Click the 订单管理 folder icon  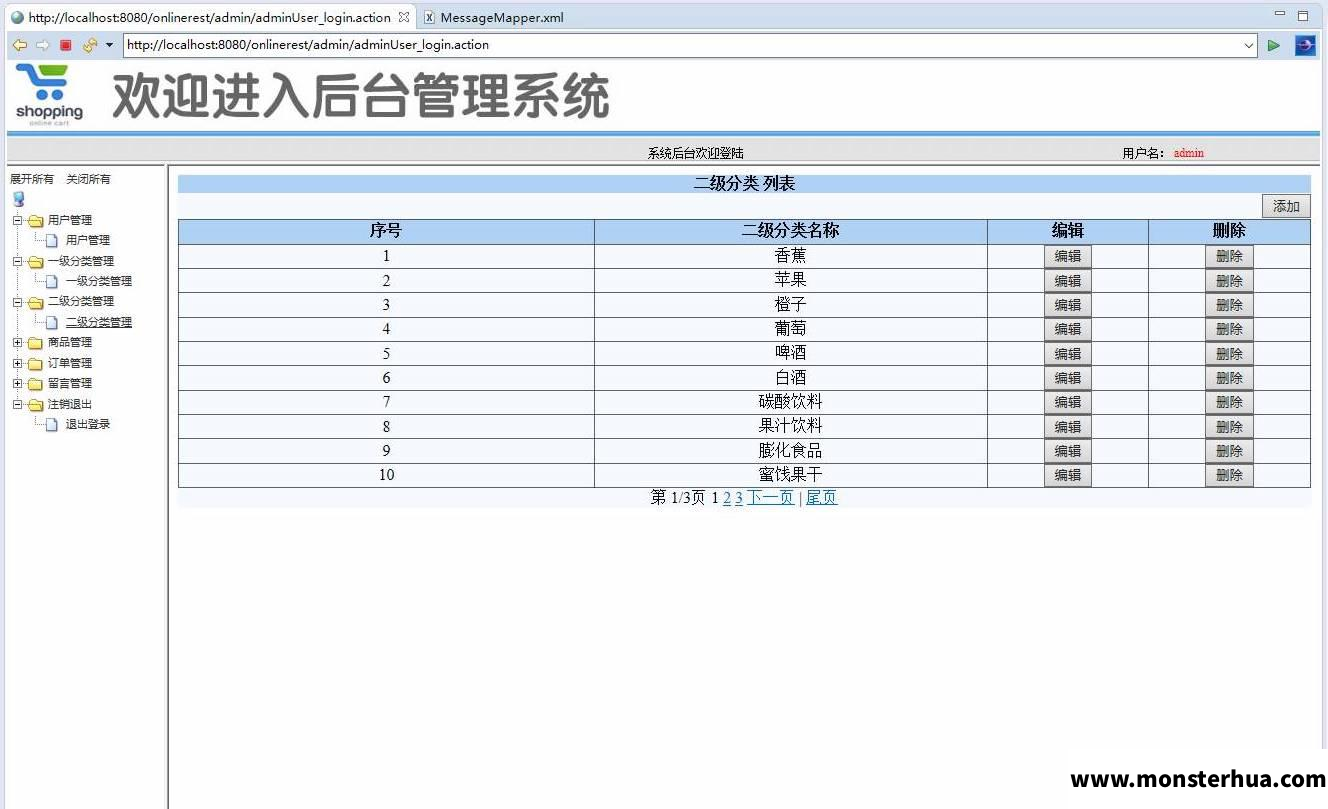click(x=35, y=363)
